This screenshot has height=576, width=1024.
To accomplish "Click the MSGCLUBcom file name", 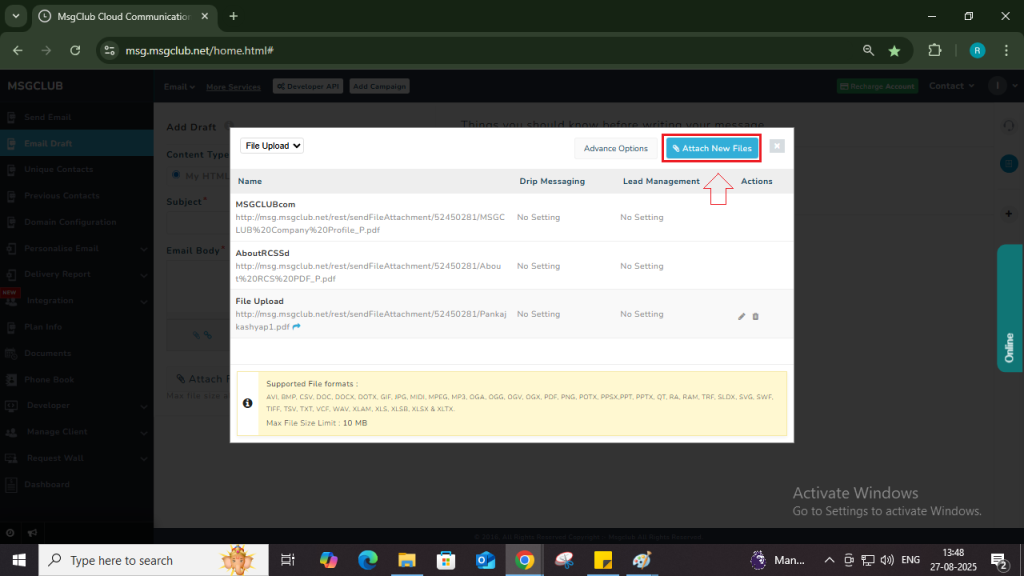I will click(265, 204).
